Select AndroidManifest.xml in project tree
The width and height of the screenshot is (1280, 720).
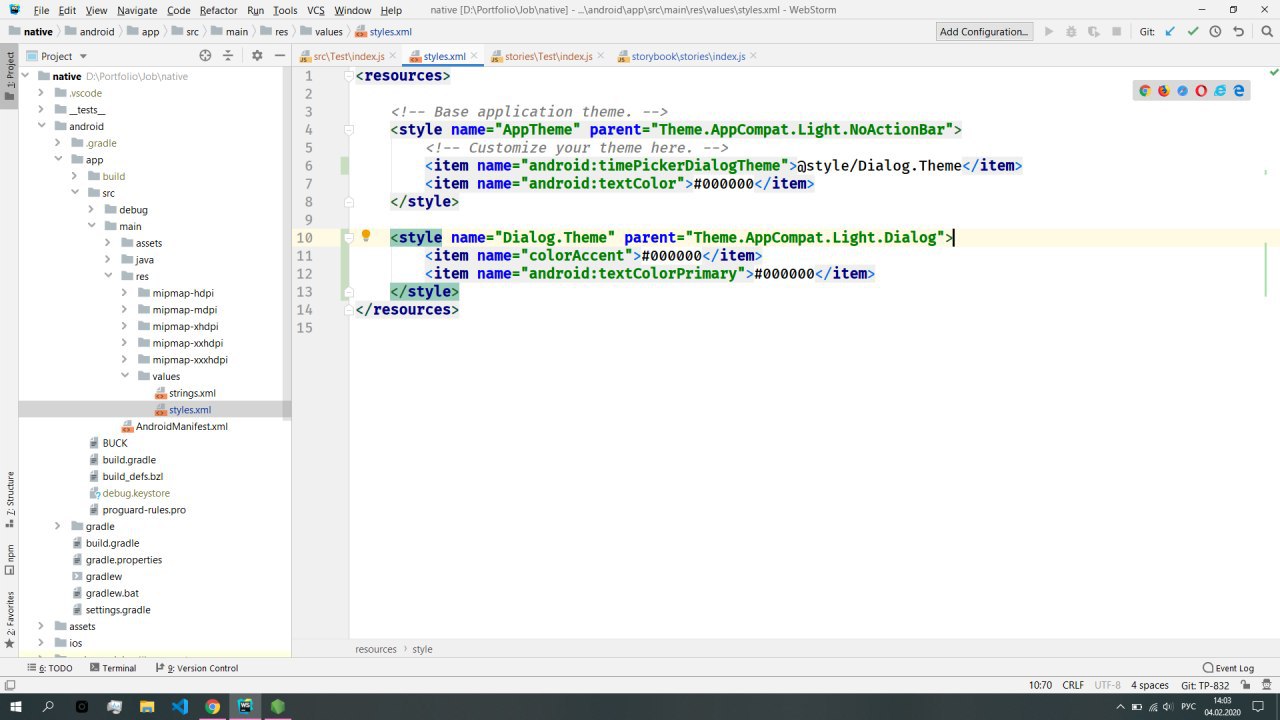[x=181, y=426]
